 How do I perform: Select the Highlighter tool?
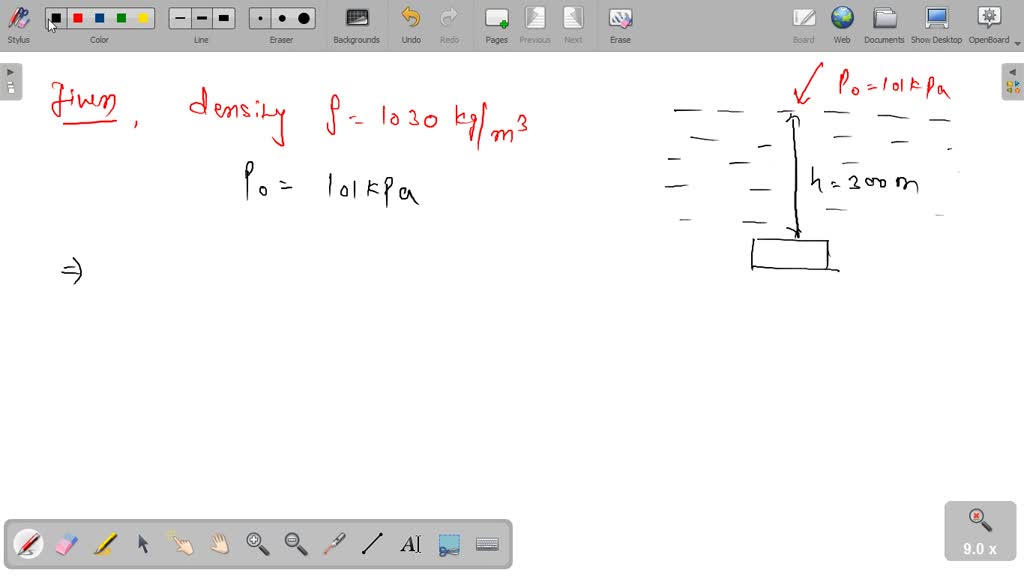[105, 543]
